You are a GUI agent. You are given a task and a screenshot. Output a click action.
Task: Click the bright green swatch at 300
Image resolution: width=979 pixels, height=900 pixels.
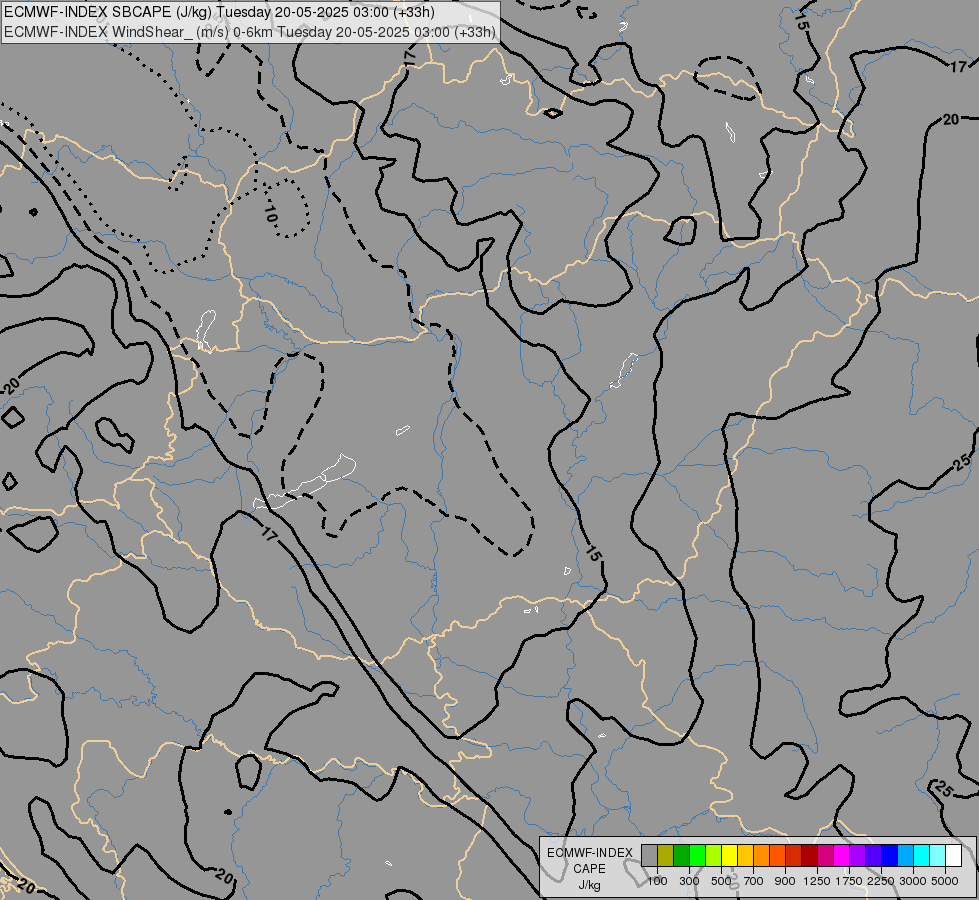[x=697, y=856]
